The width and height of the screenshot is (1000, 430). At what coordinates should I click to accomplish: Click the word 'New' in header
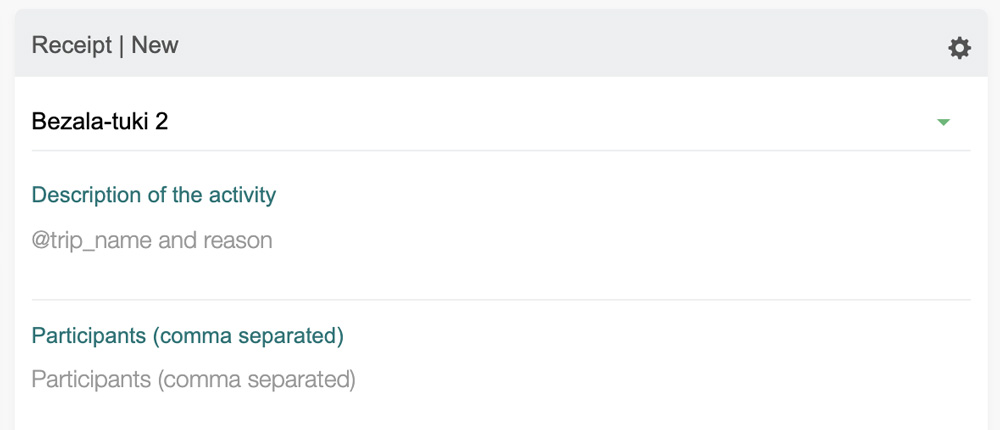[155, 46]
